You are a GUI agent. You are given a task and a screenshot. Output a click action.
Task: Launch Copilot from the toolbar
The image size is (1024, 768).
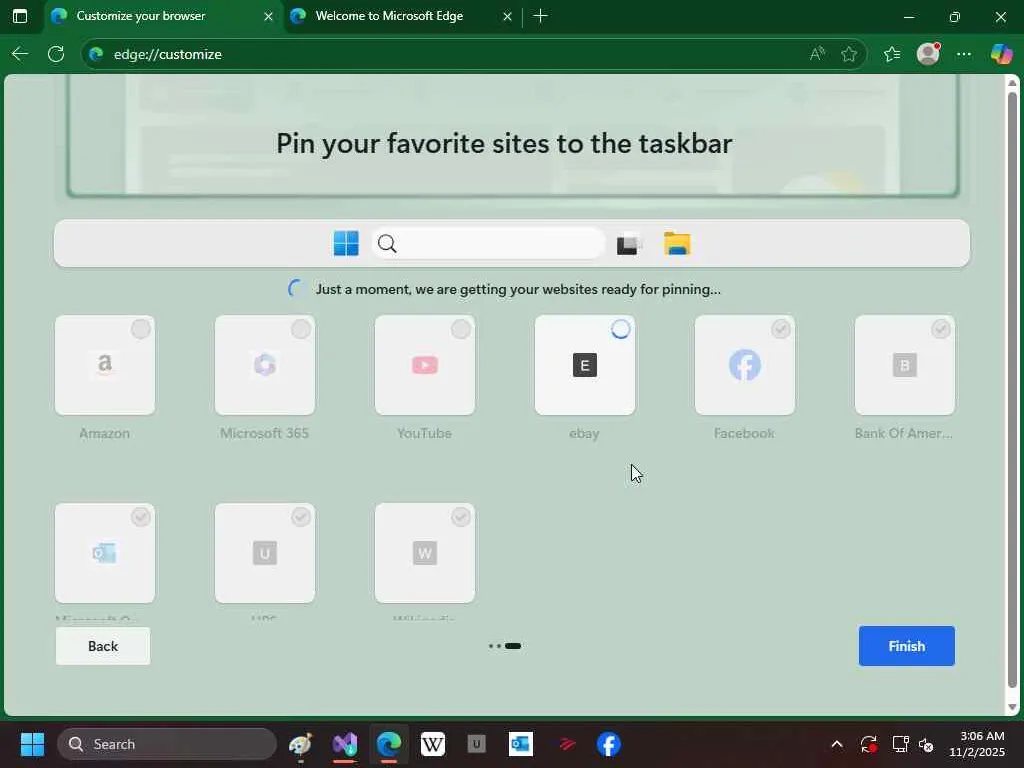tap(1001, 54)
